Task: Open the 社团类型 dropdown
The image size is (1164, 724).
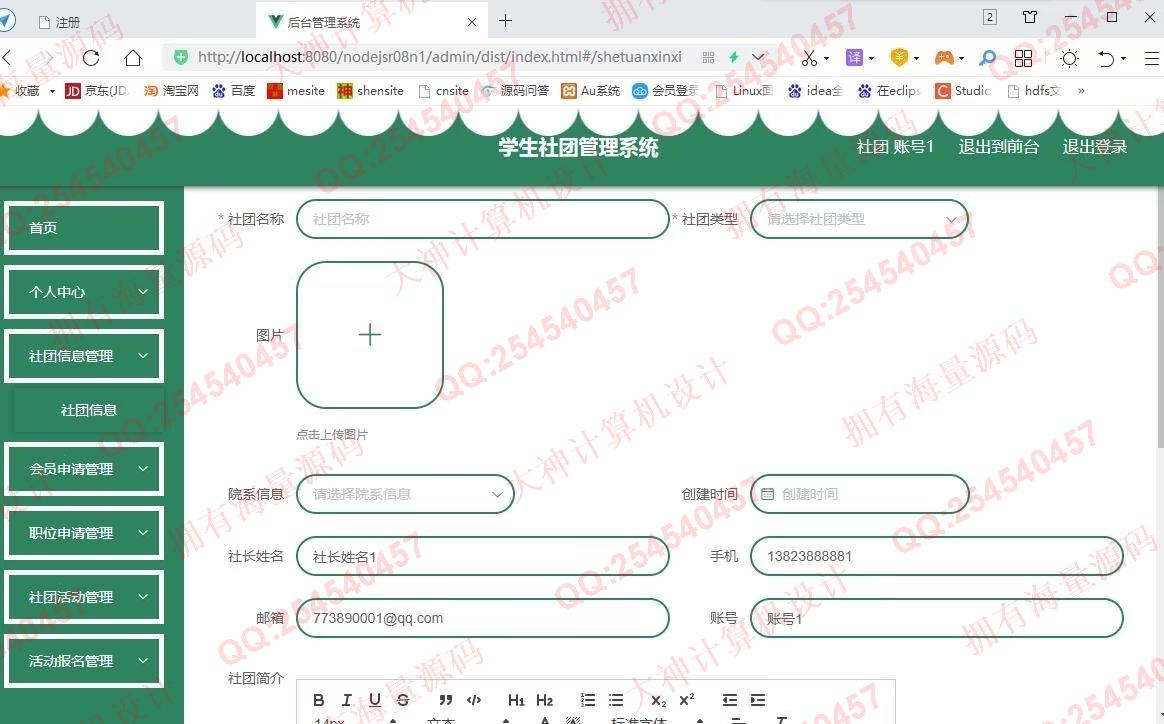Action: [x=859, y=219]
